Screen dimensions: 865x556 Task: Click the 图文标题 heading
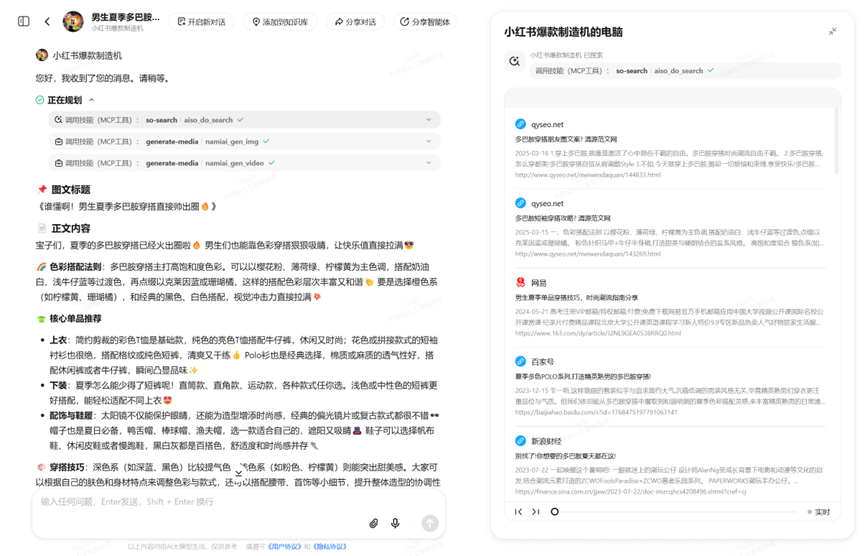click(x=71, y=190)
